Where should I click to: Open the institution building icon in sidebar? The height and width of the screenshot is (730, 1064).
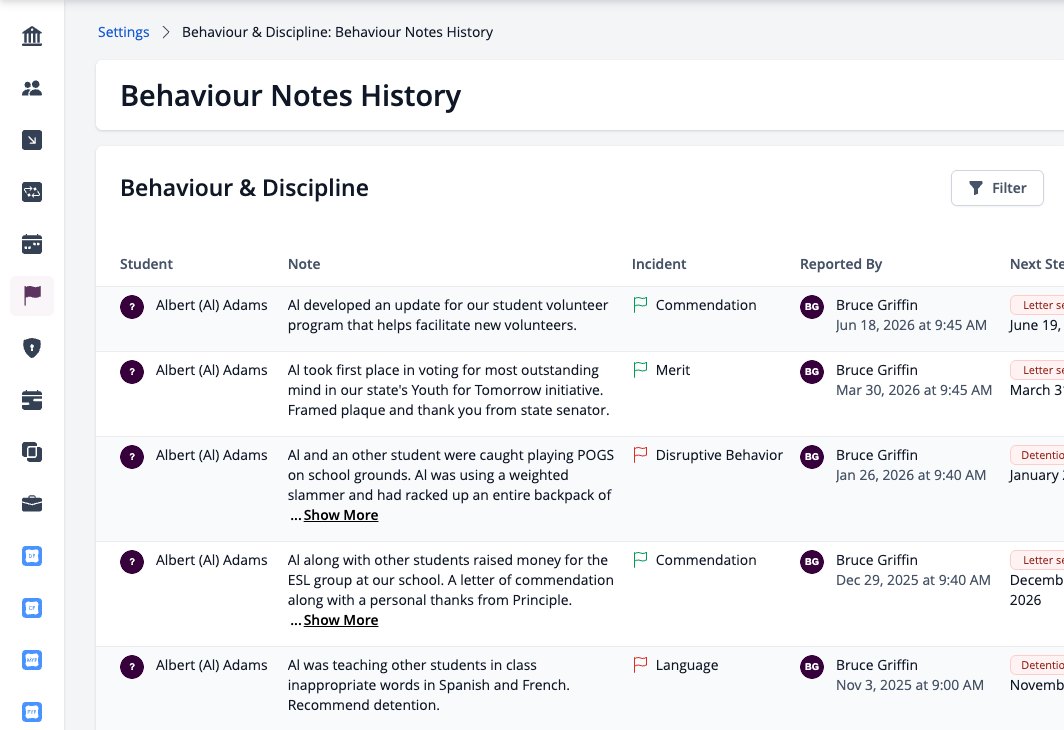pos(32,36)
